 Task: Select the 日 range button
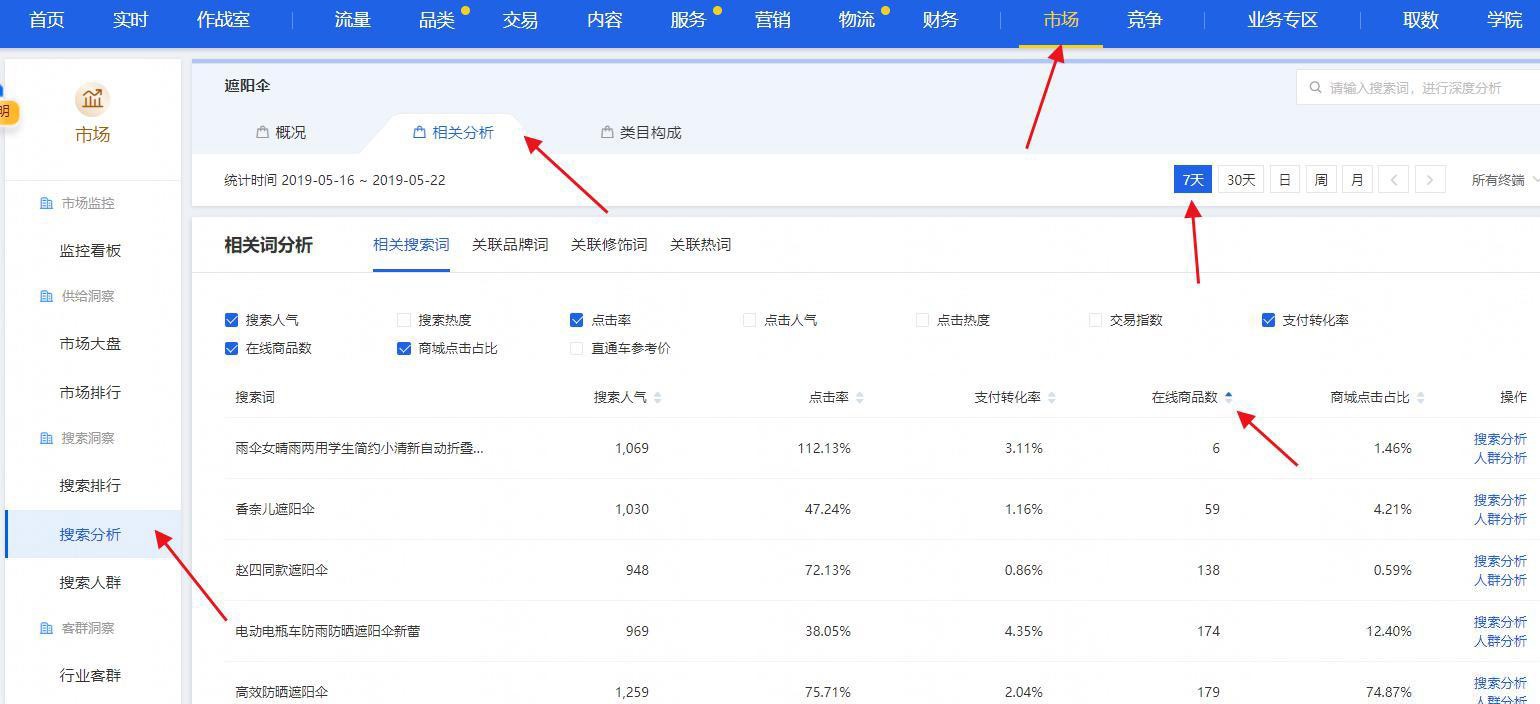[1285, 180]
